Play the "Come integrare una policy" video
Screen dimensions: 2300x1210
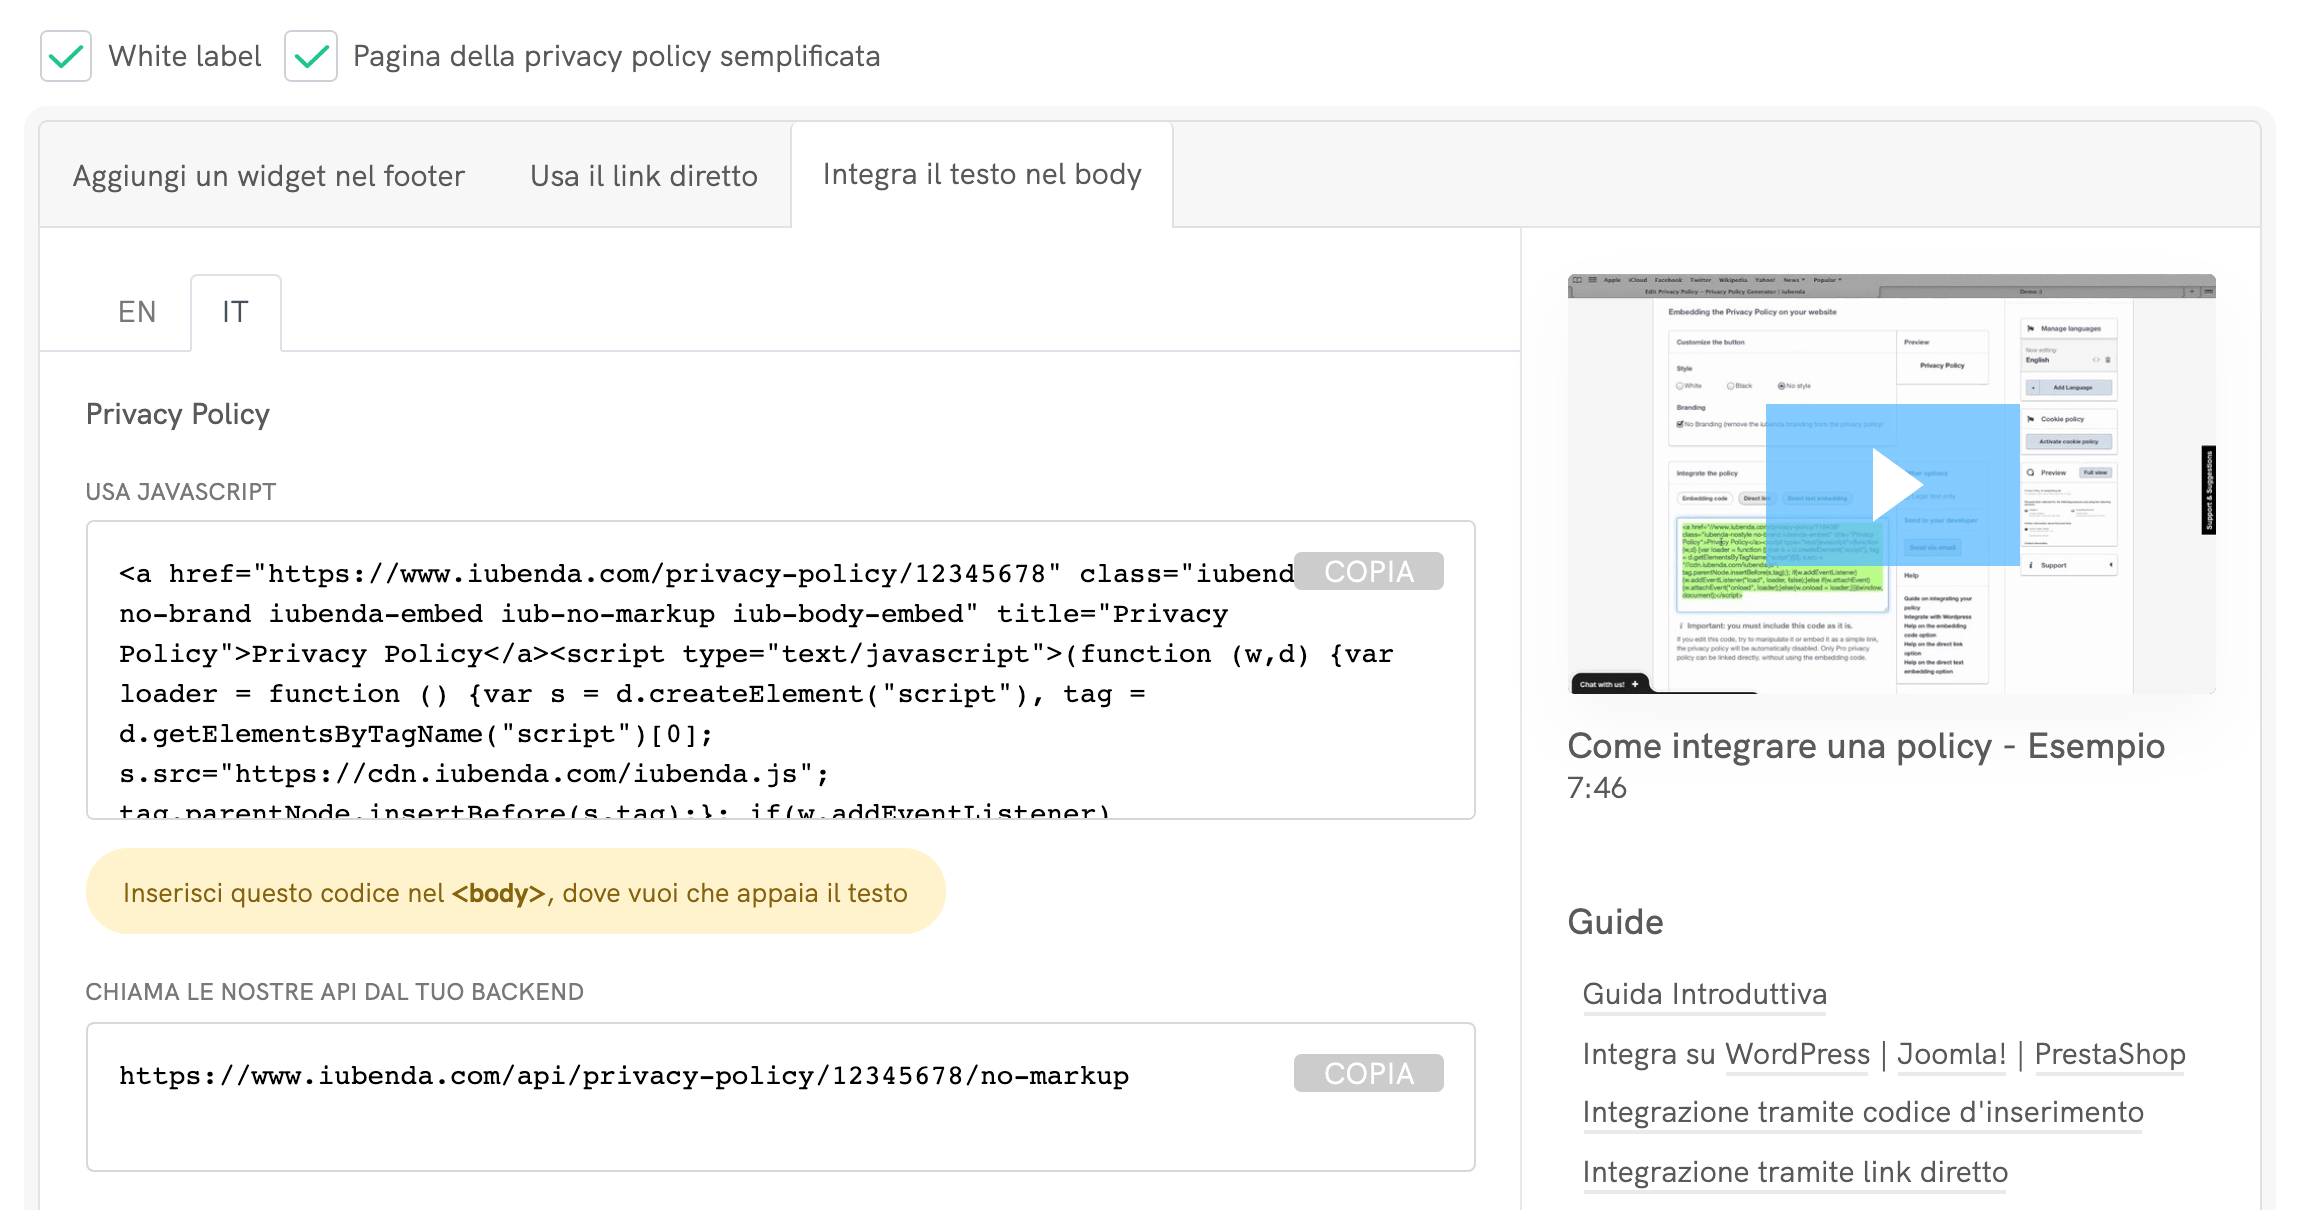[1893, 483]
